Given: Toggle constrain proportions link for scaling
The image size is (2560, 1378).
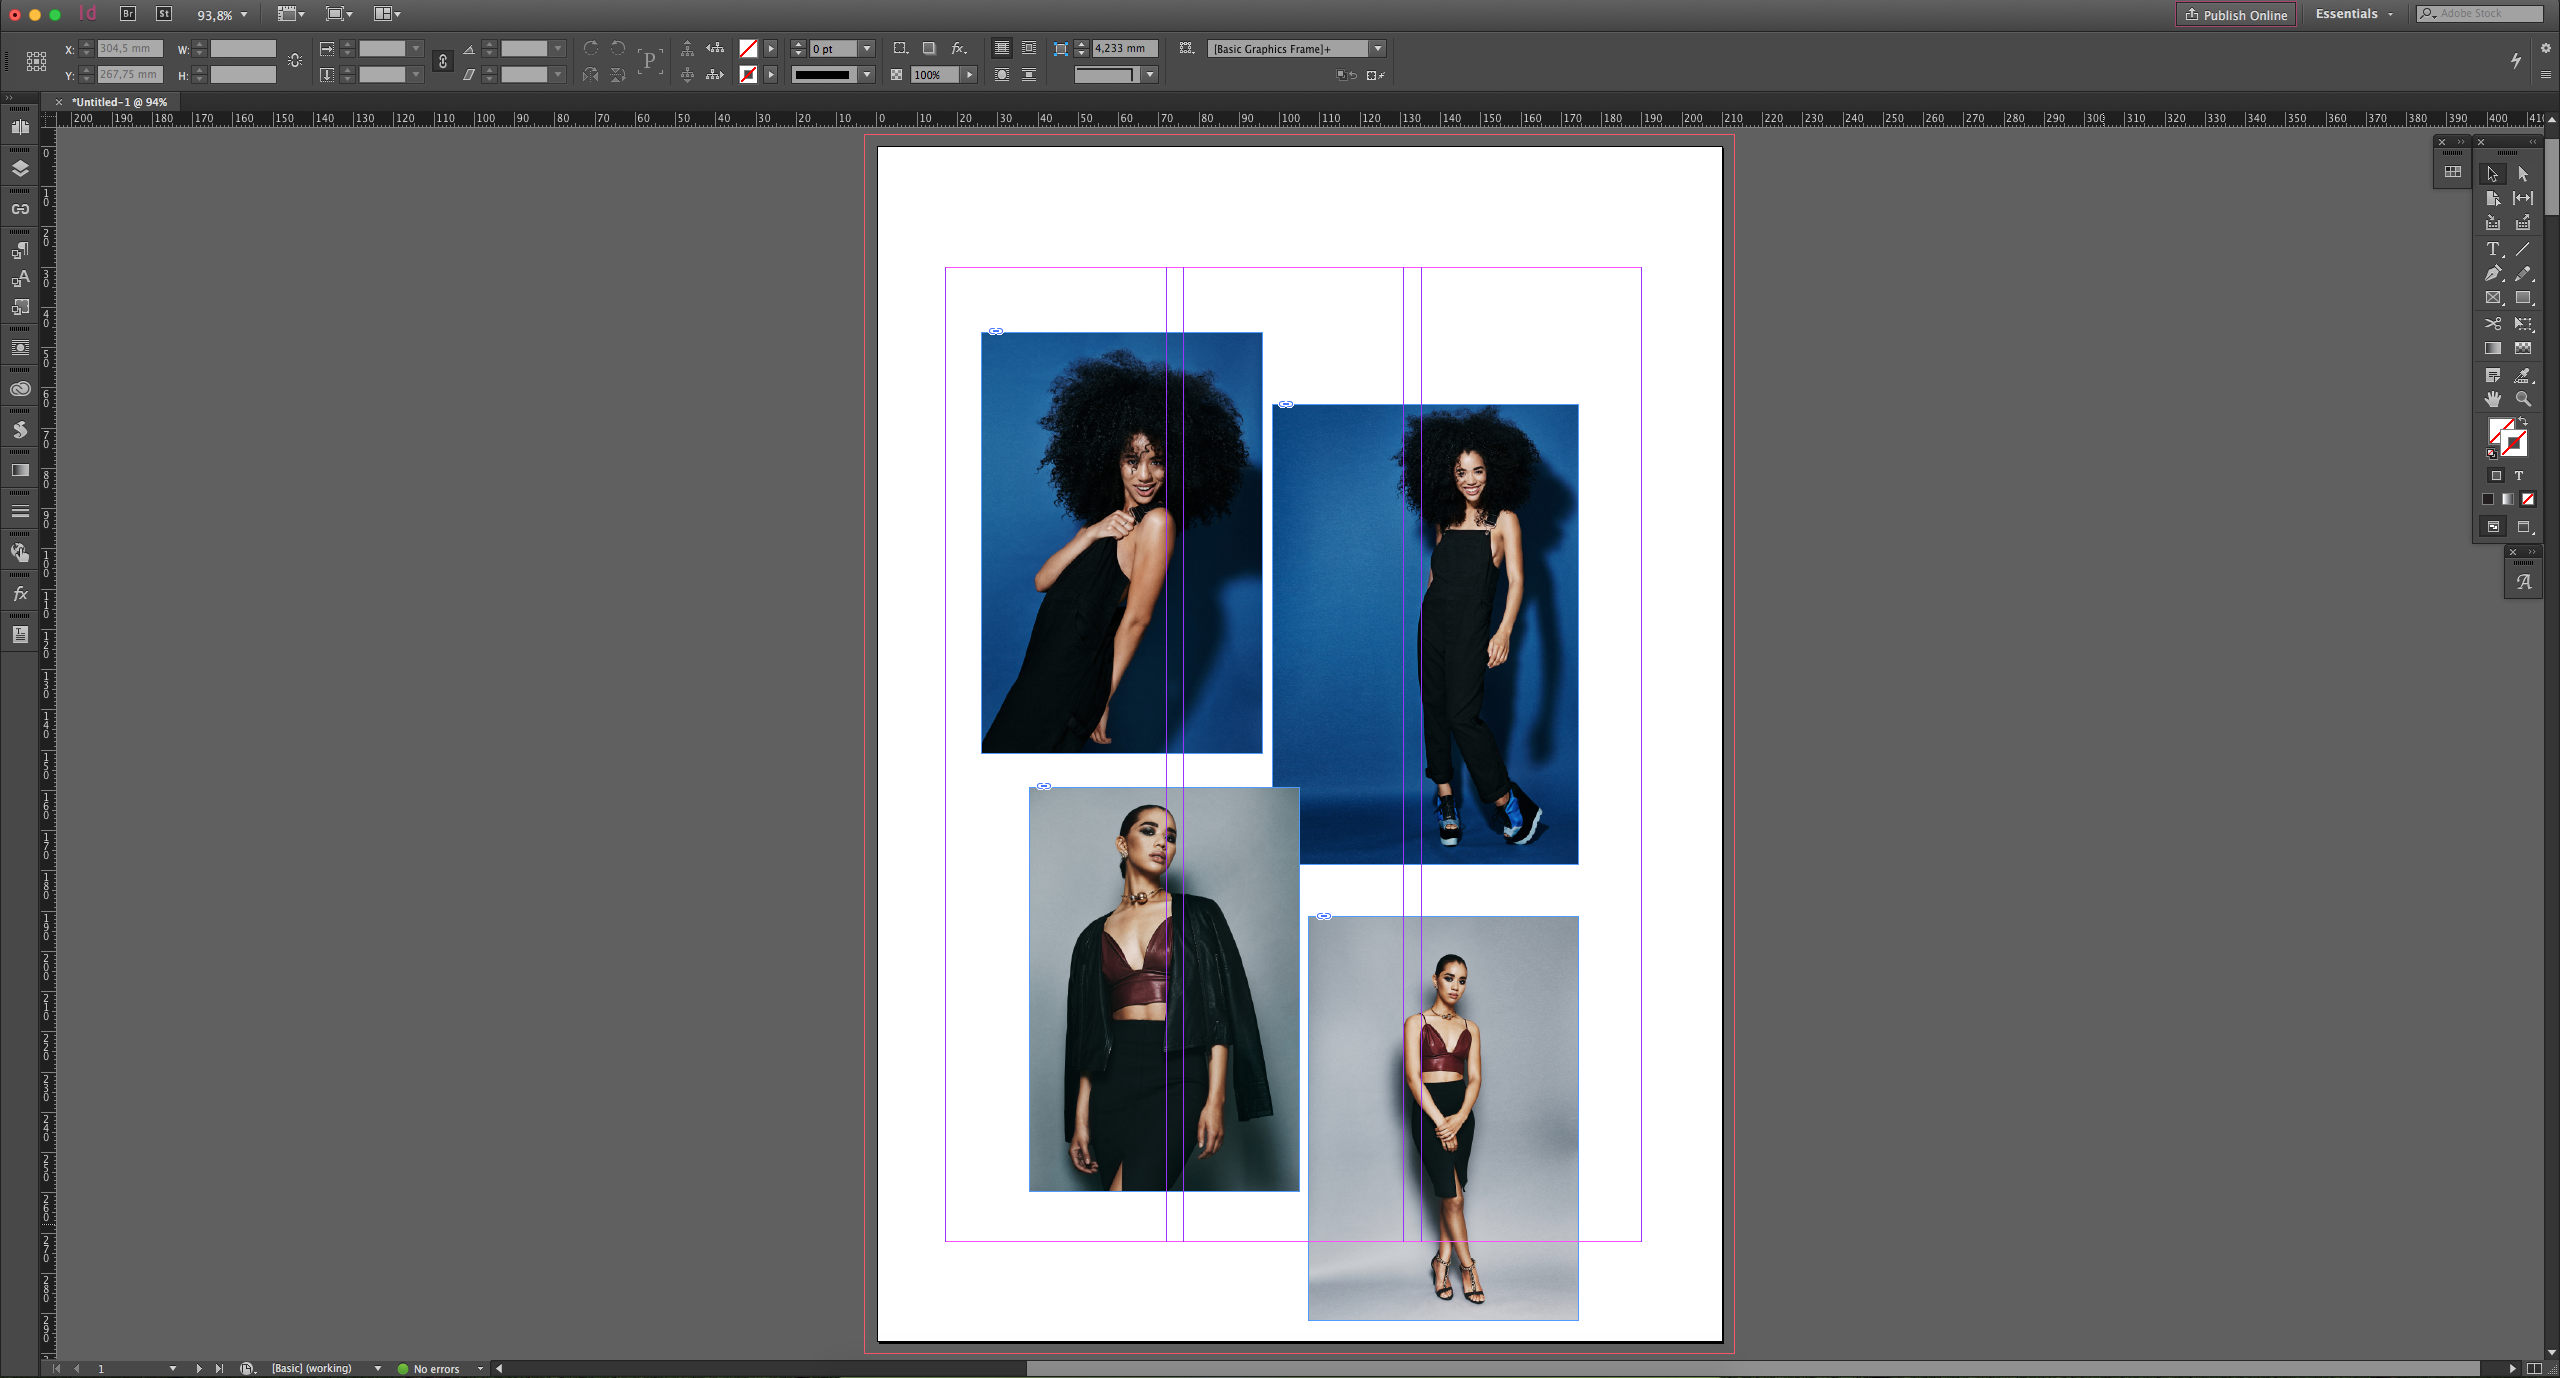Looking at the screenshot, I should (443, 62).
